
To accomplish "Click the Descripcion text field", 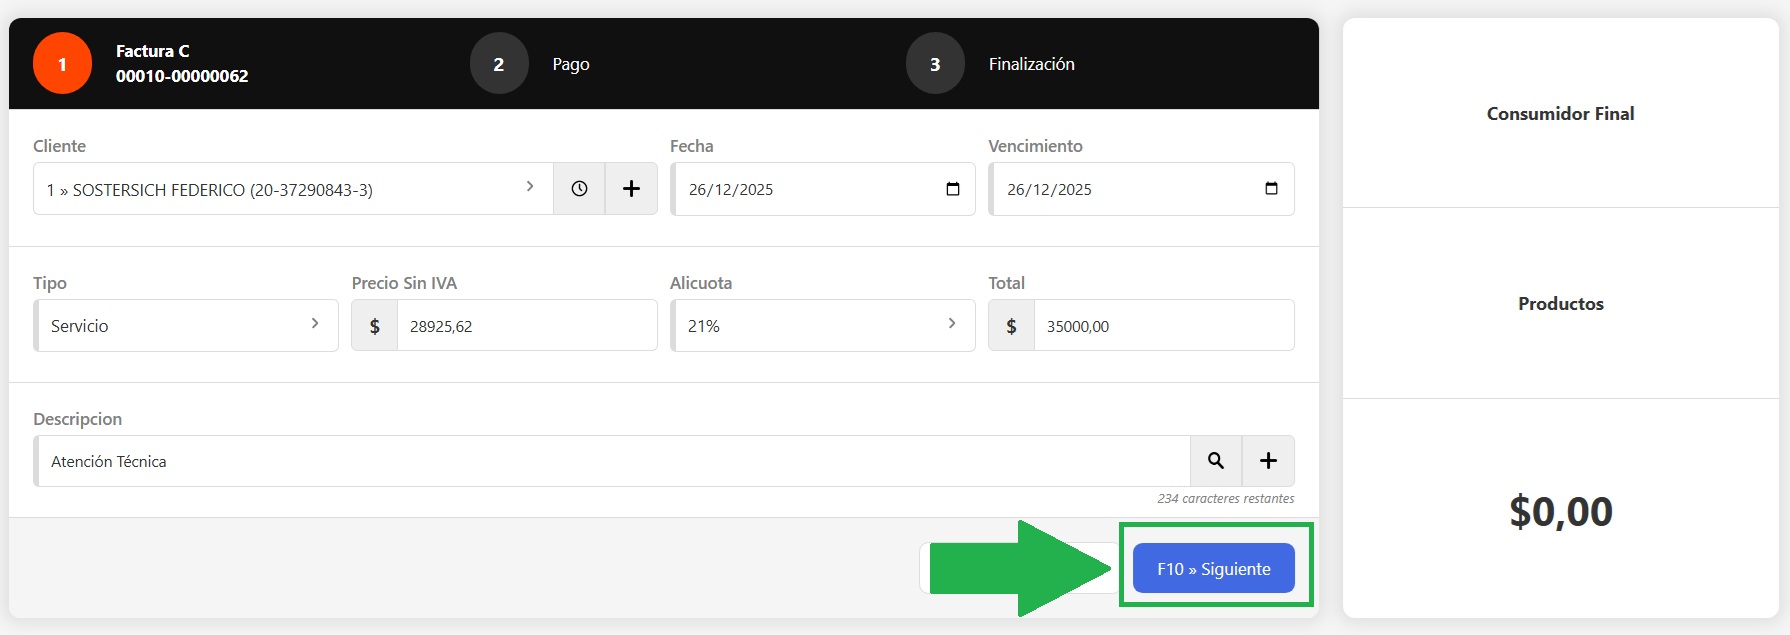I will (x=612, y=461).
